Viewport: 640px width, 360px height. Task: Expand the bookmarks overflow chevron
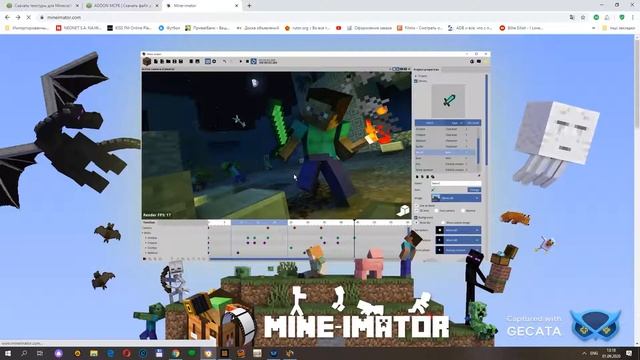coord(593,28)
